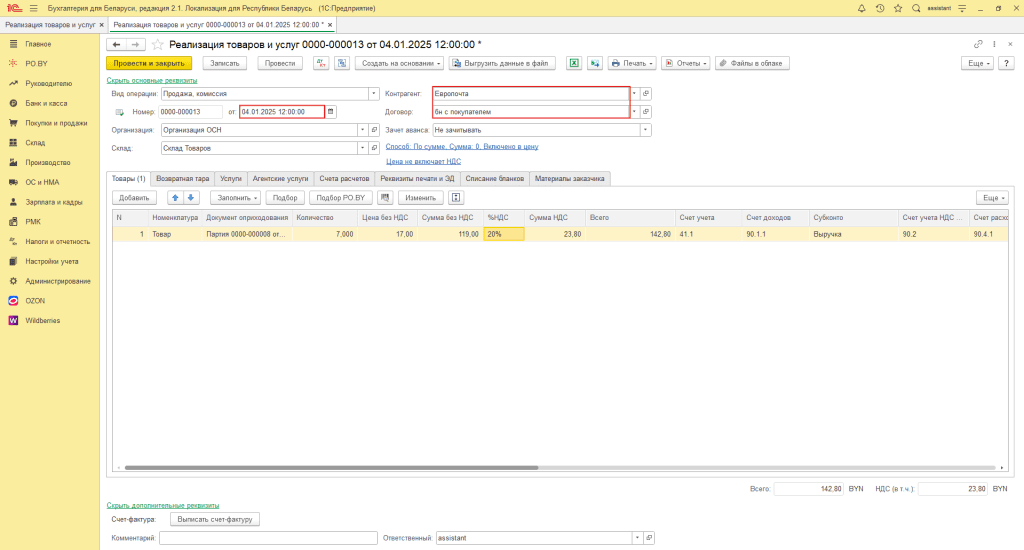Click Скрыть основные реквизиты link
This screenshot has width=1024, height=550.
pos(152,80)
